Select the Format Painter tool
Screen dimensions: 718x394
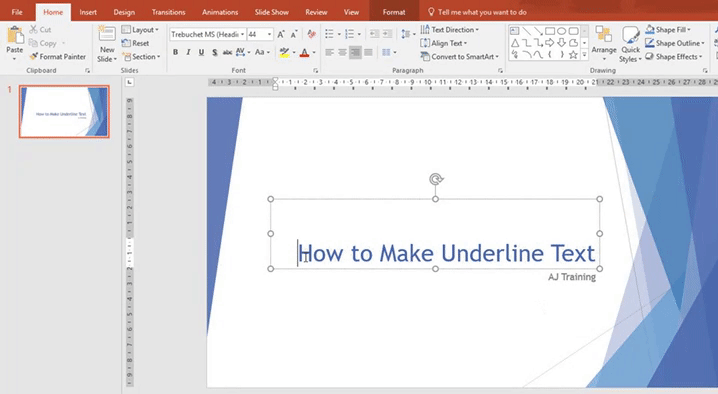pyautogui.click(x=58, y=57)
